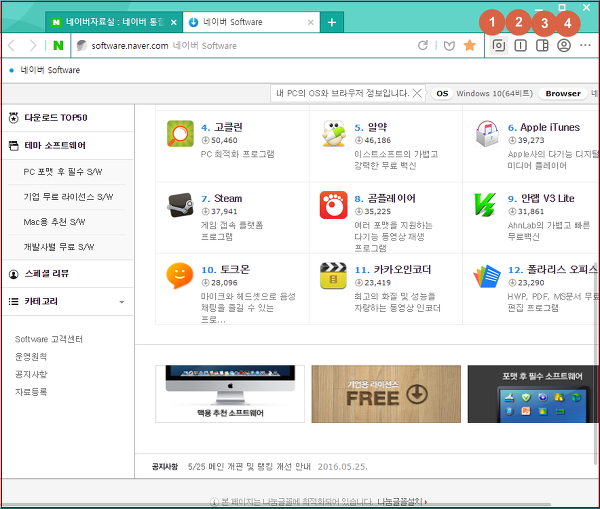Viewport: 600px width, 509px height.
Task: Open 운영원칙 link
Action: [x=31, y=357]
